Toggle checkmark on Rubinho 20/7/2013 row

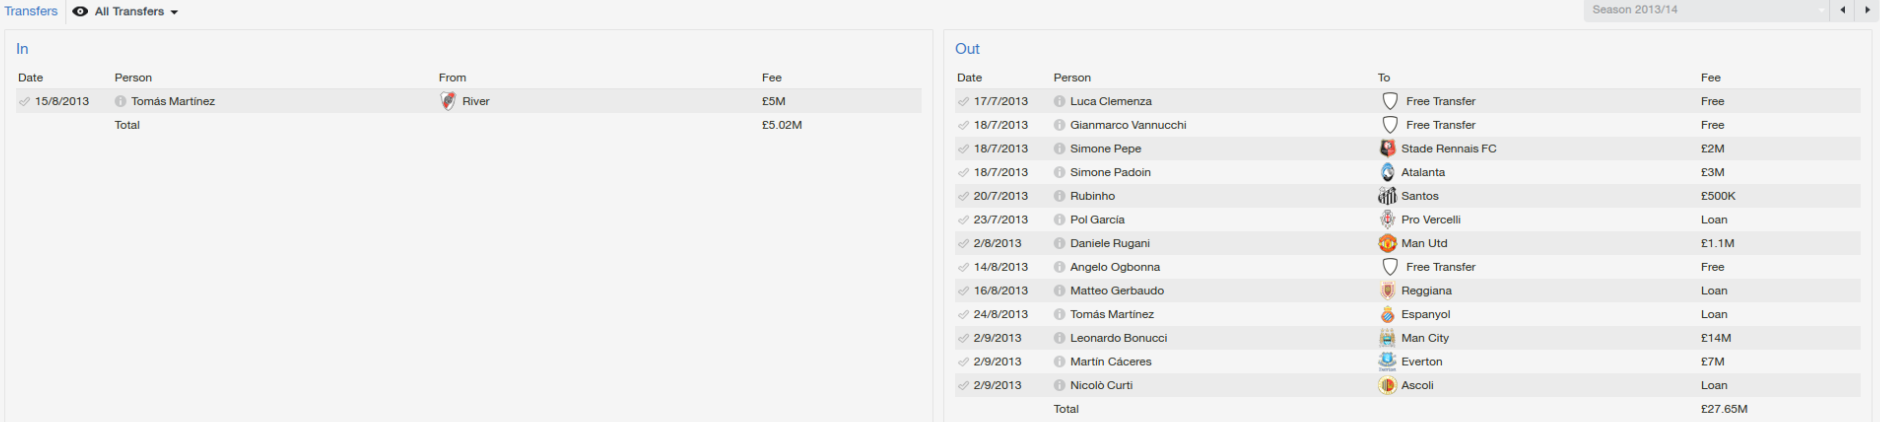[x=963, y=196]
